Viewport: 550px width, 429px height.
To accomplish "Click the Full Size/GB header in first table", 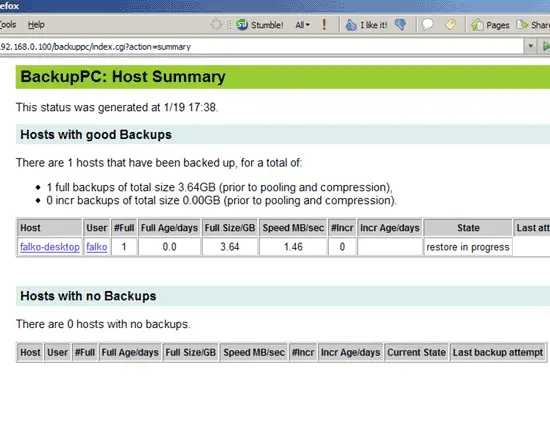I will (x=230, y=228).
